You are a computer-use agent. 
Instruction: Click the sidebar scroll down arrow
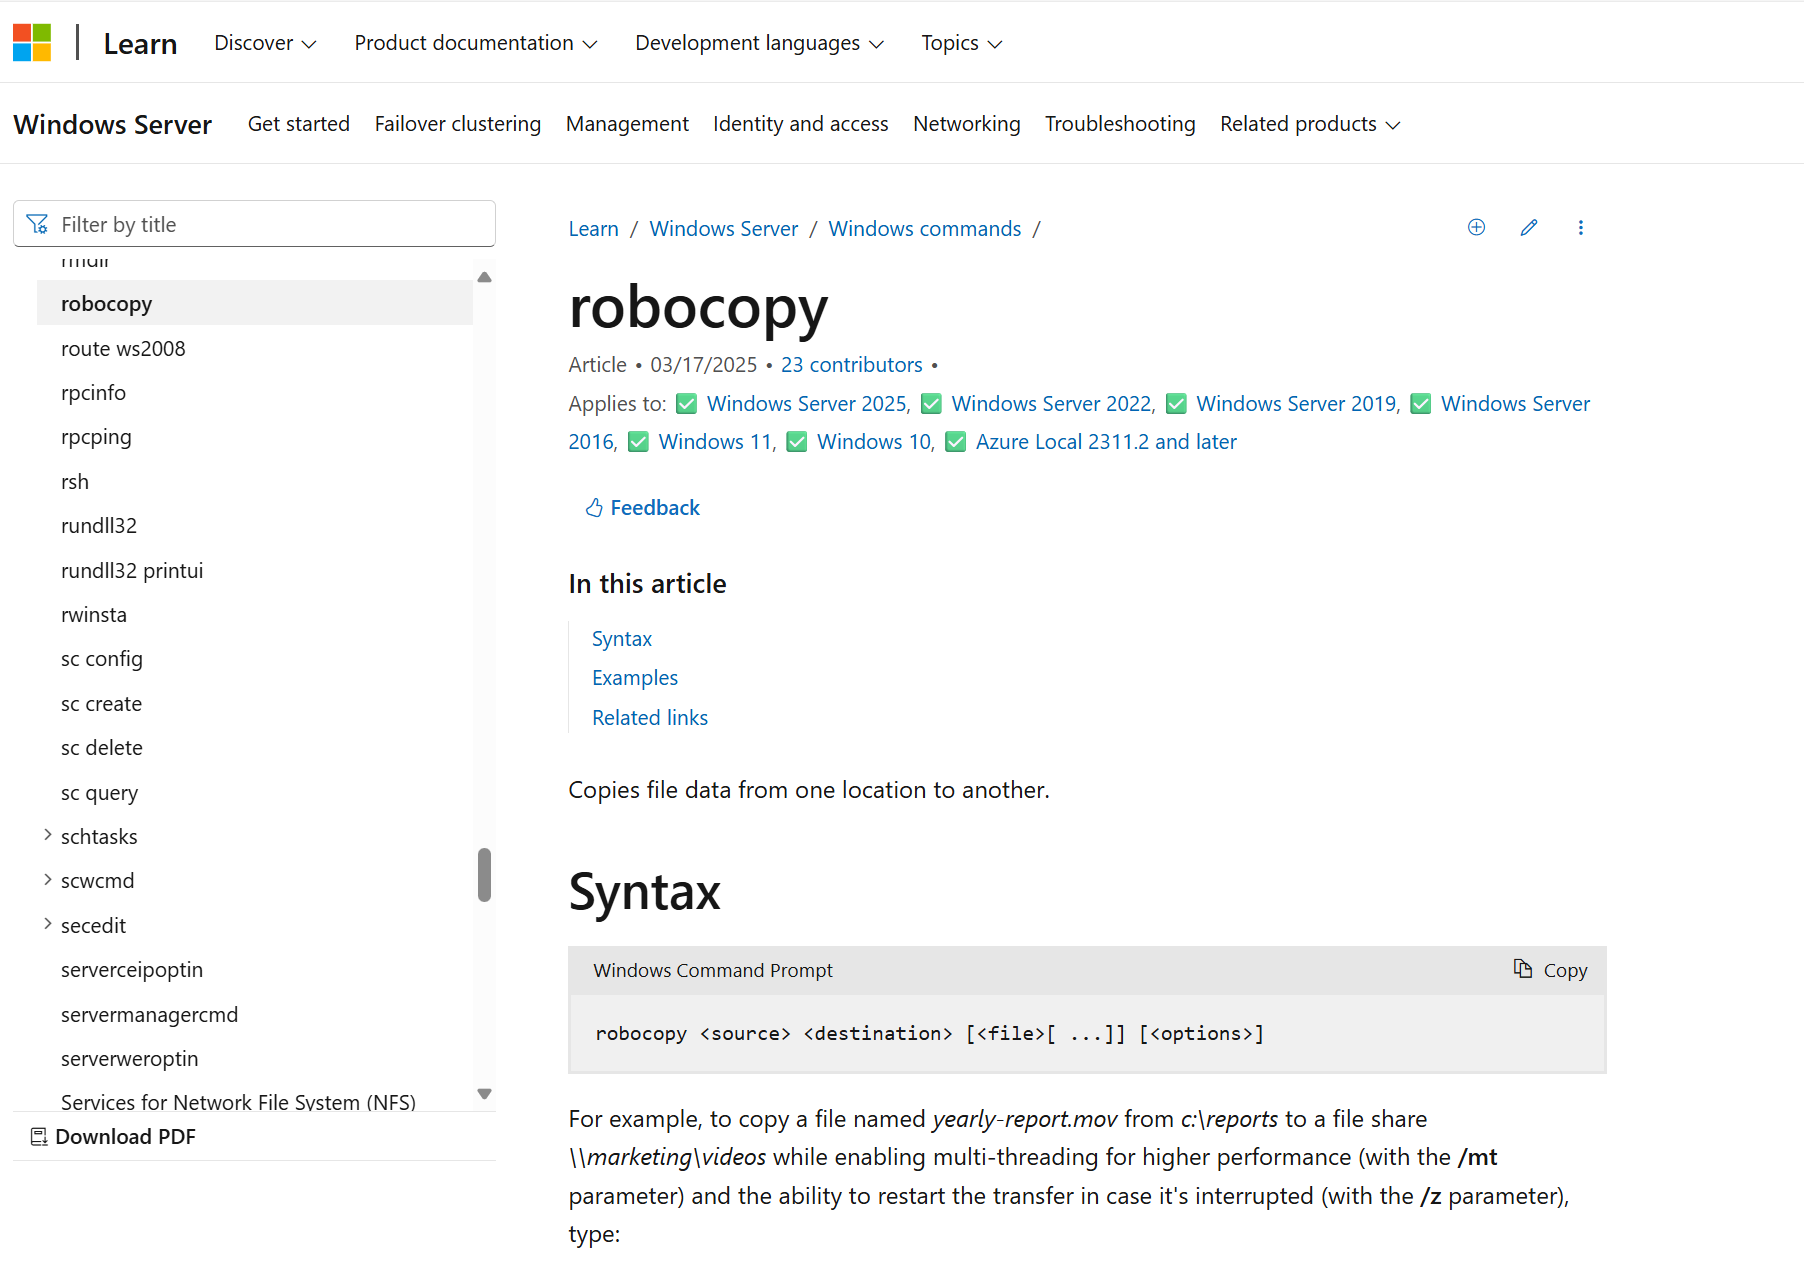point(484,1093)
